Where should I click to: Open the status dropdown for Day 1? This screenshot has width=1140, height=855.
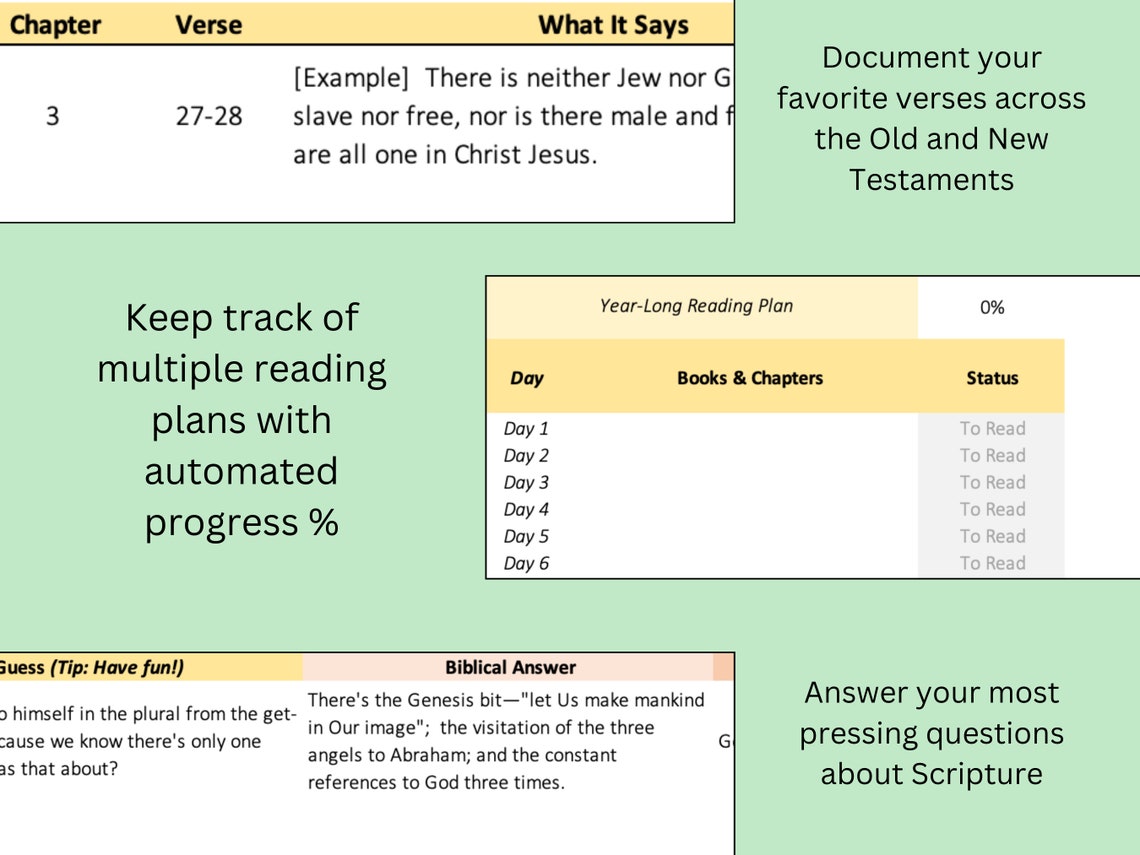pyautogui.click(x=992, y=428)
